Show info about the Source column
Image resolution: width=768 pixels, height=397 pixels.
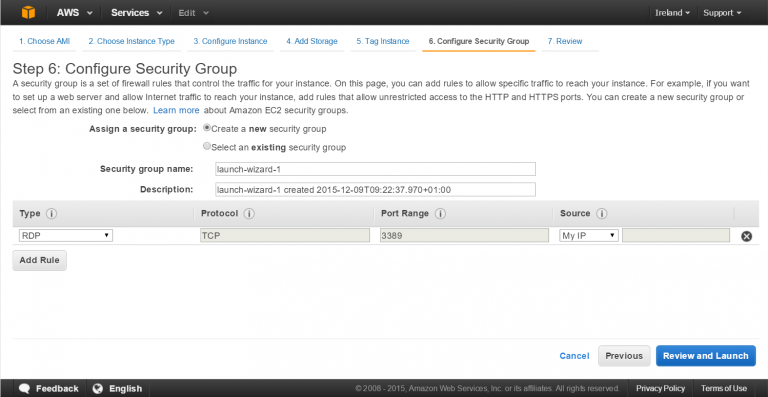(x=601, y=214)
